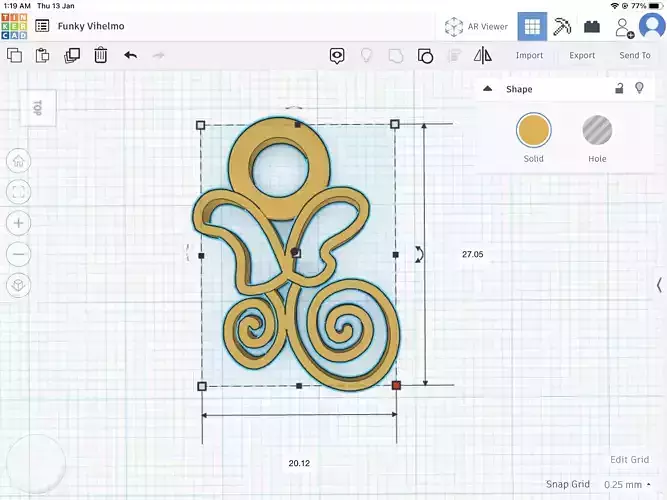The height and width of the screenshot is (500, 667).
Task: Switch to Bricks mode
Action: coord(592,27)
